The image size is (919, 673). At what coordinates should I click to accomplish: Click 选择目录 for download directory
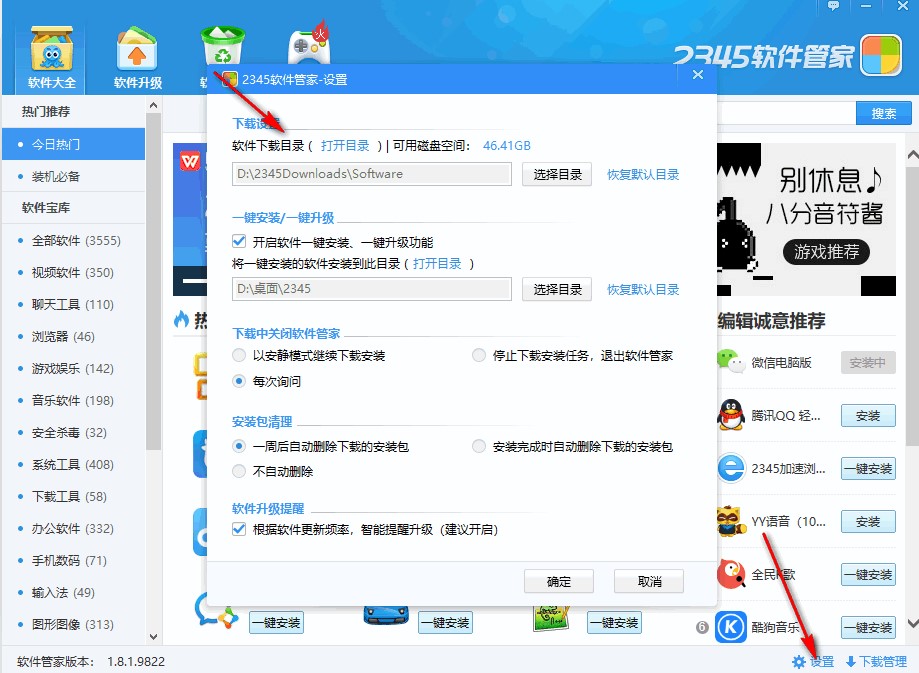(557, 174)
